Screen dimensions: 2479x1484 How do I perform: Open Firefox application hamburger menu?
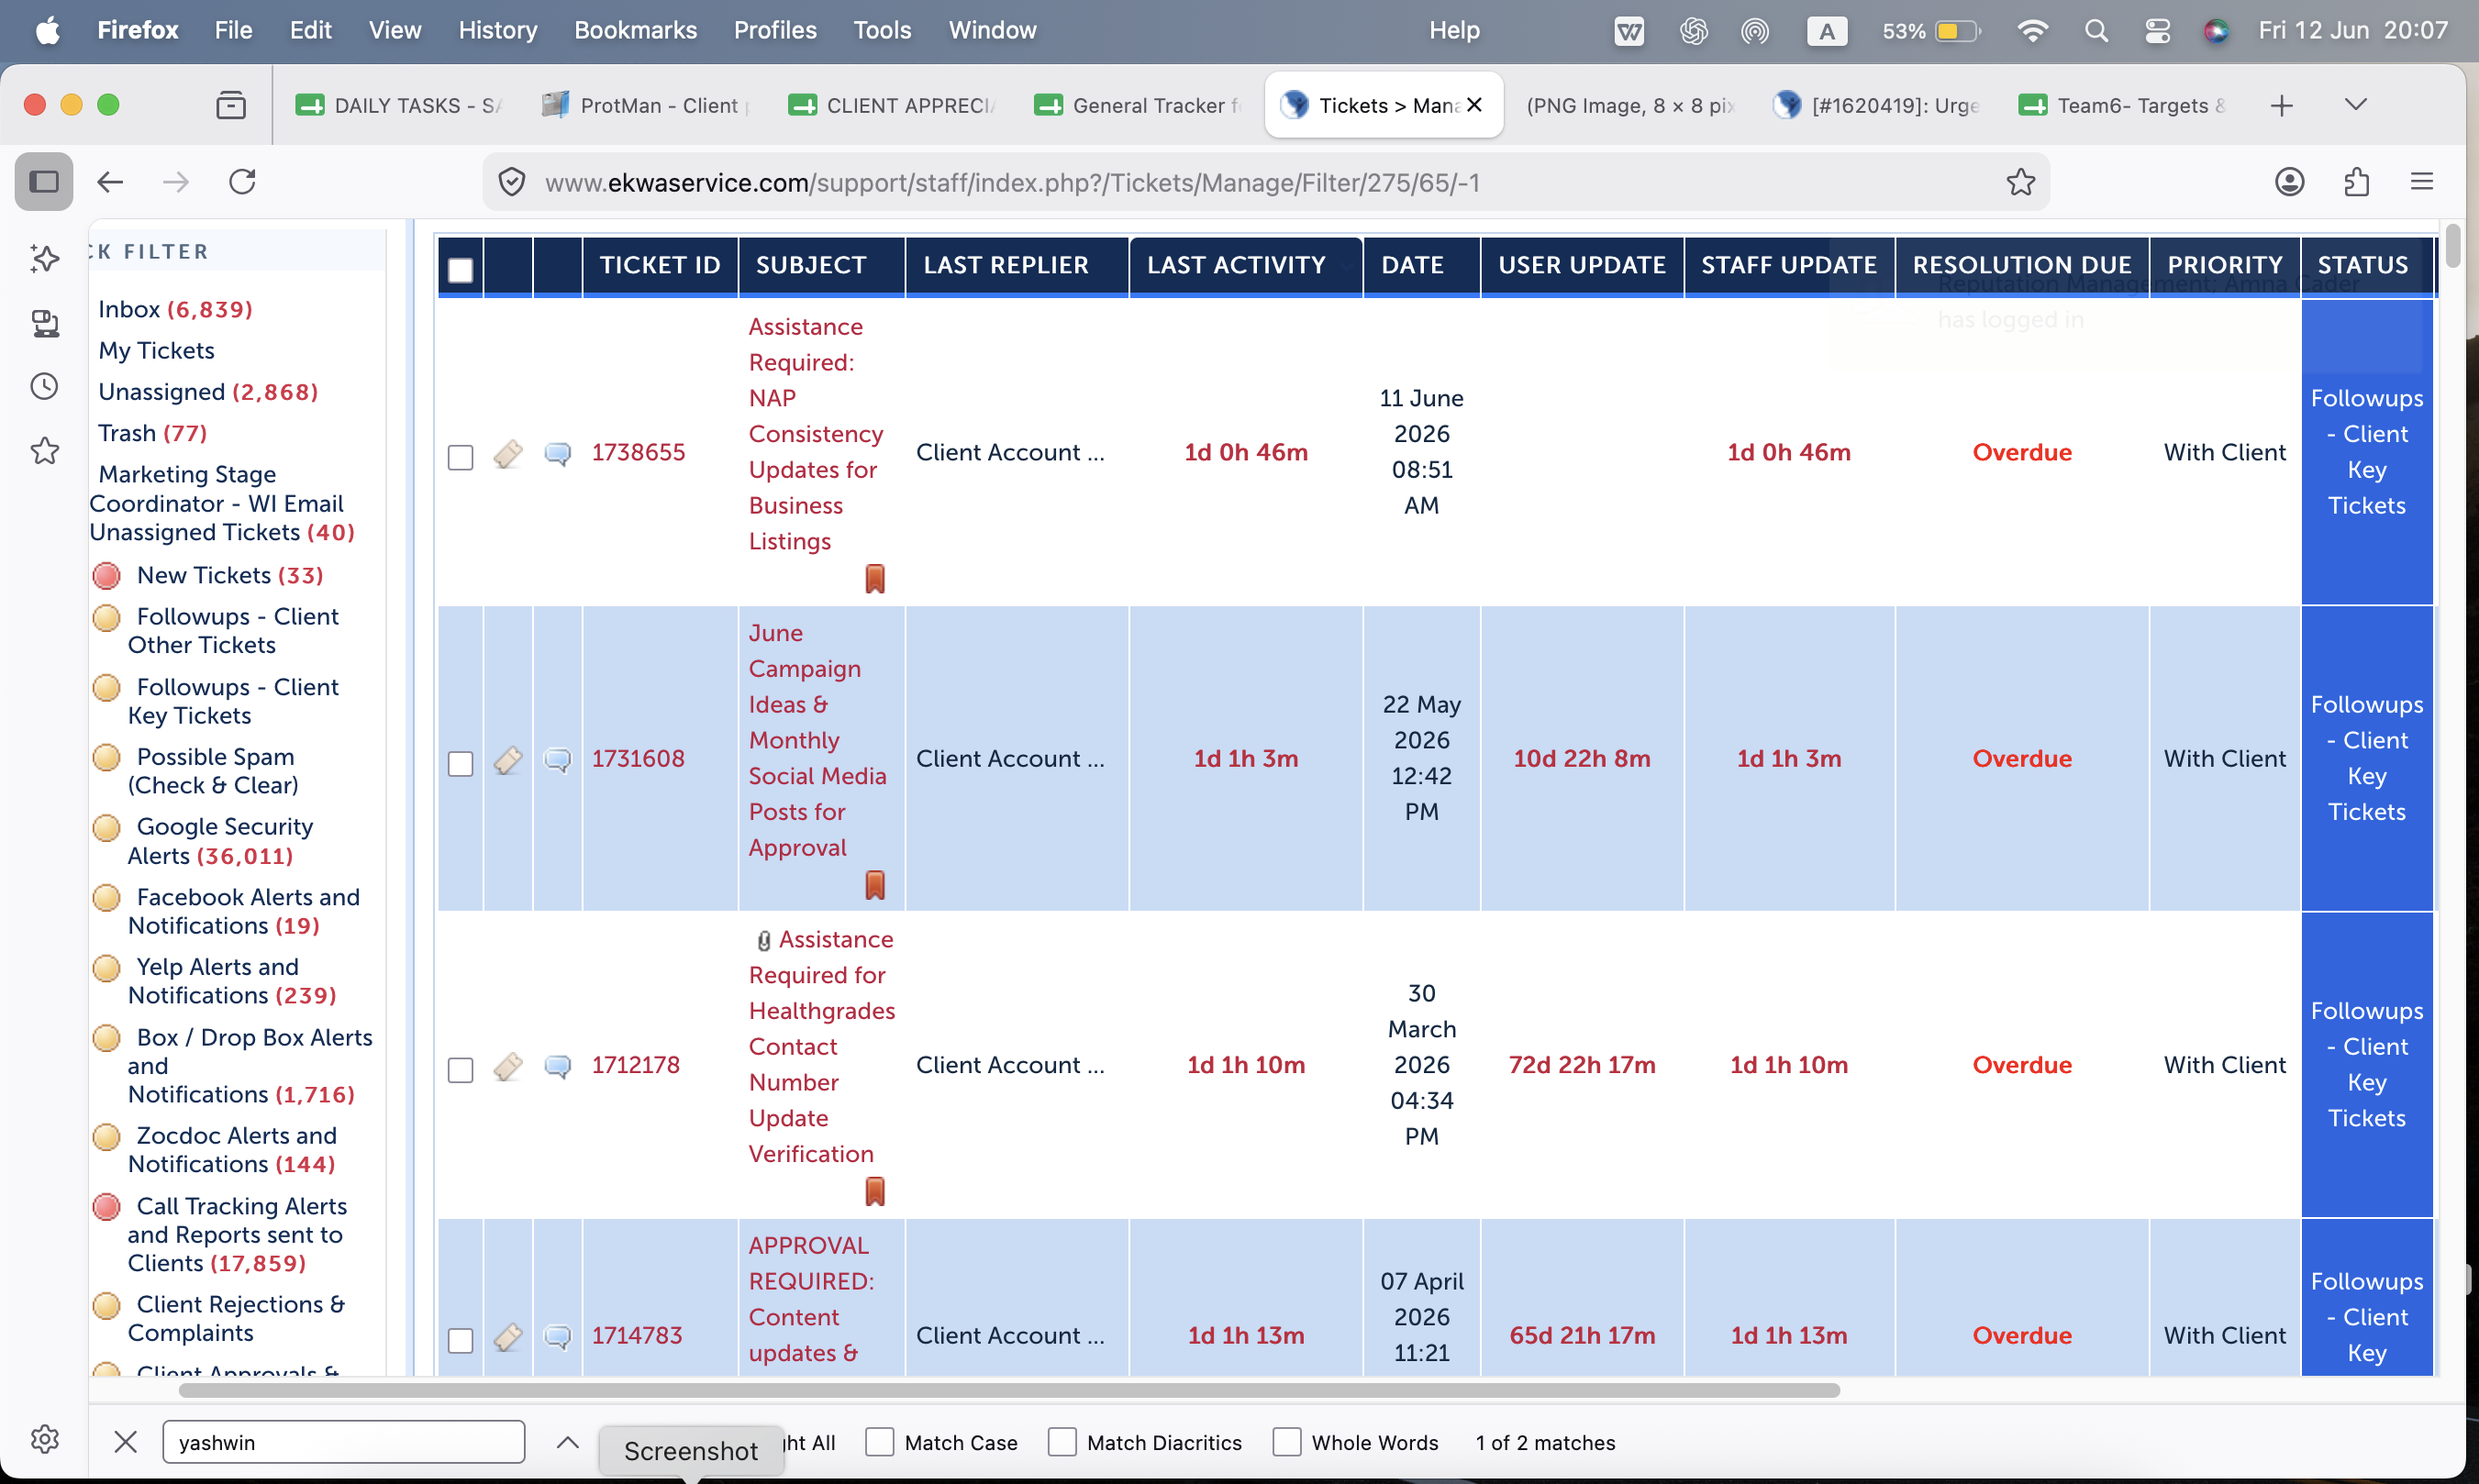coord(2421,182)
